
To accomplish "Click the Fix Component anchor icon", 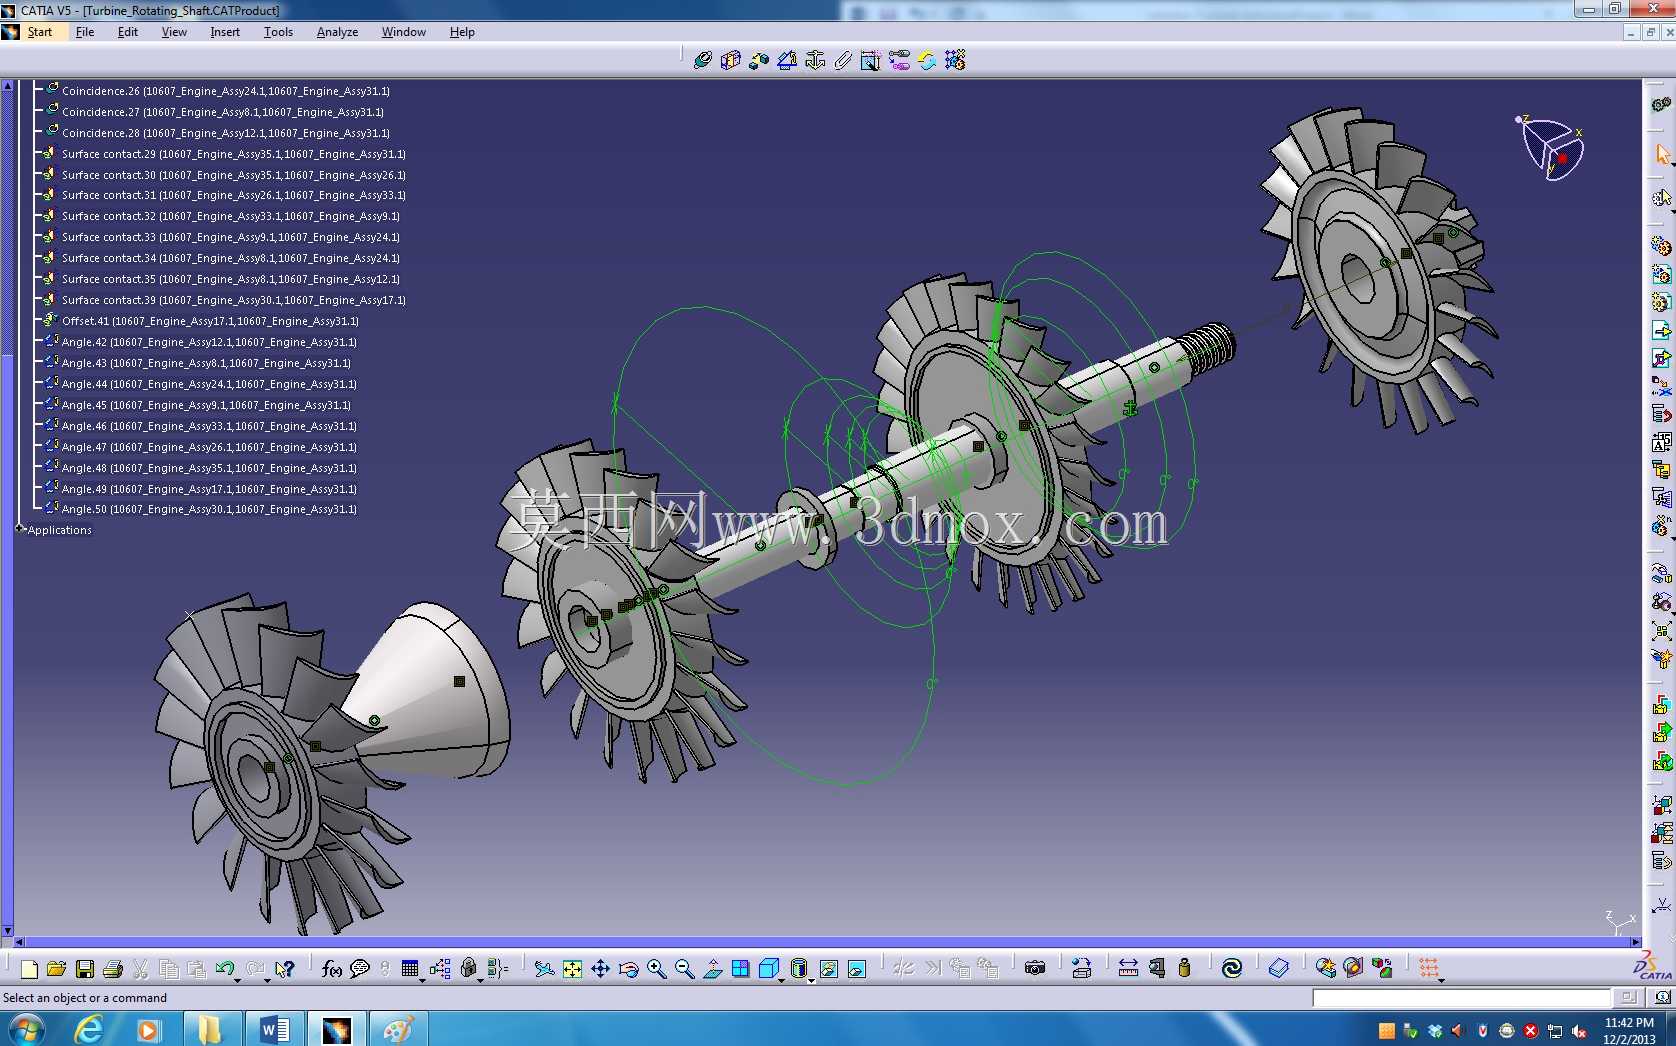I will point(815,60).
